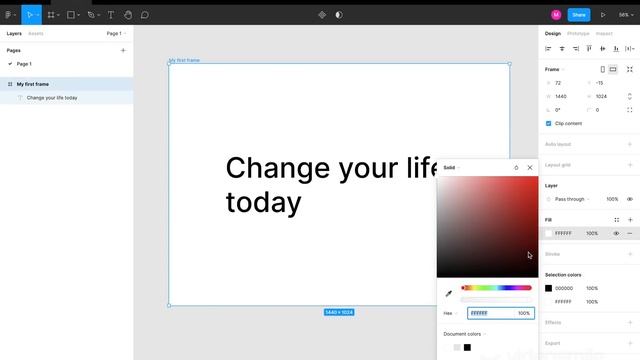The image size is (640, 360).
Task: Select the Comment tool
Action: pyautogui.click(x=144, y=15)
